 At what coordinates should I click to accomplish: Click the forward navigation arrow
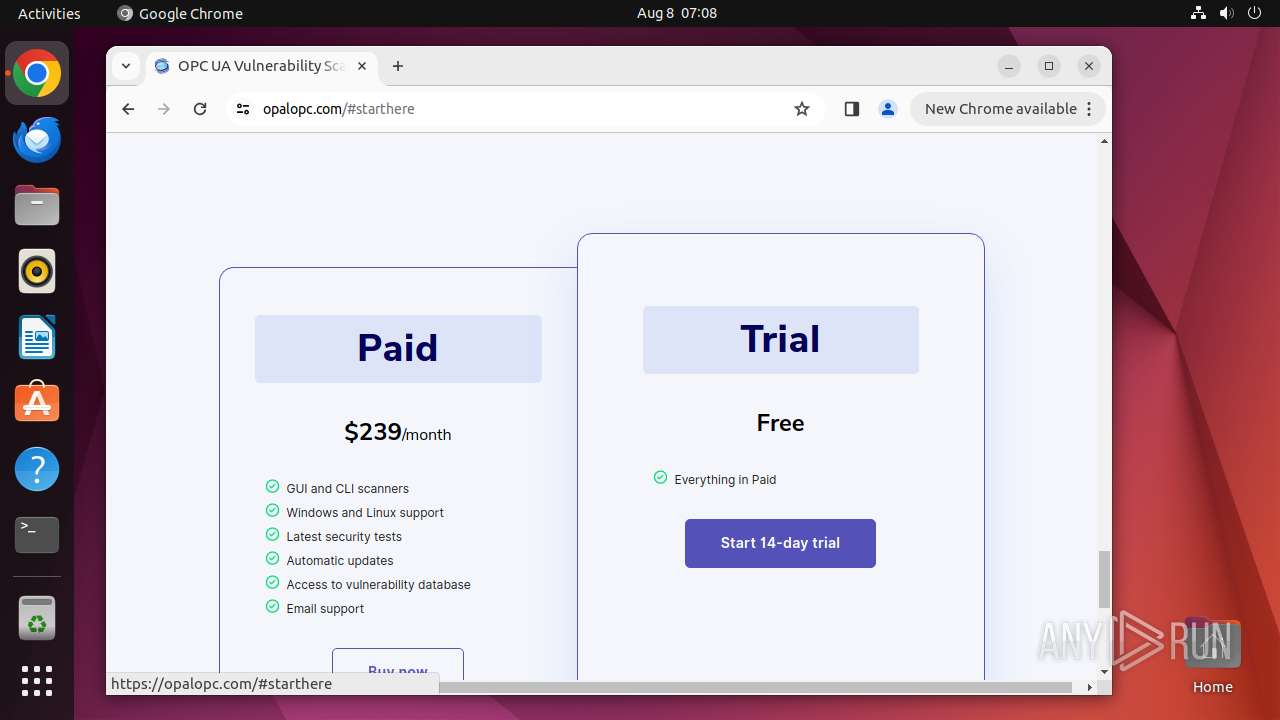164,109
